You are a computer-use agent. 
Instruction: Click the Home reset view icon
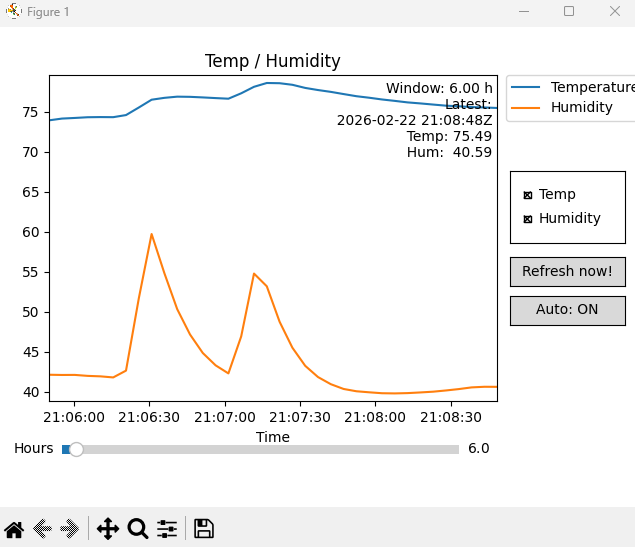14,529
